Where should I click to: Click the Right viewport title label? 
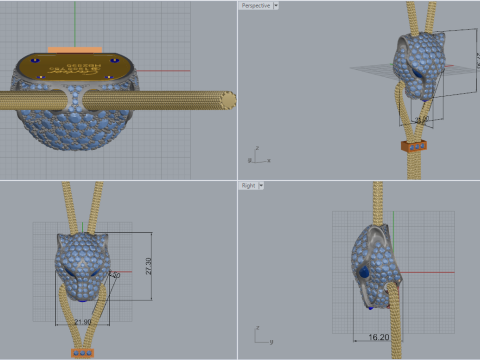248,186
